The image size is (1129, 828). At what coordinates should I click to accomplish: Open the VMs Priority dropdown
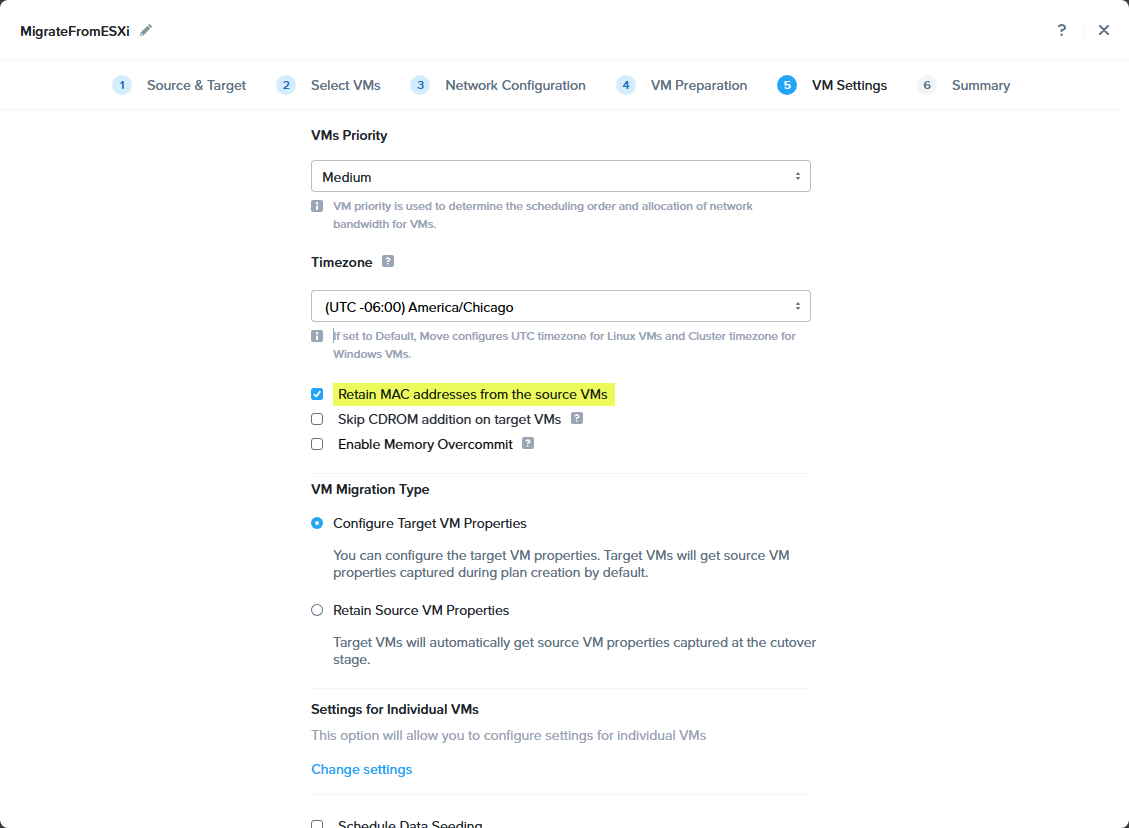560,176
